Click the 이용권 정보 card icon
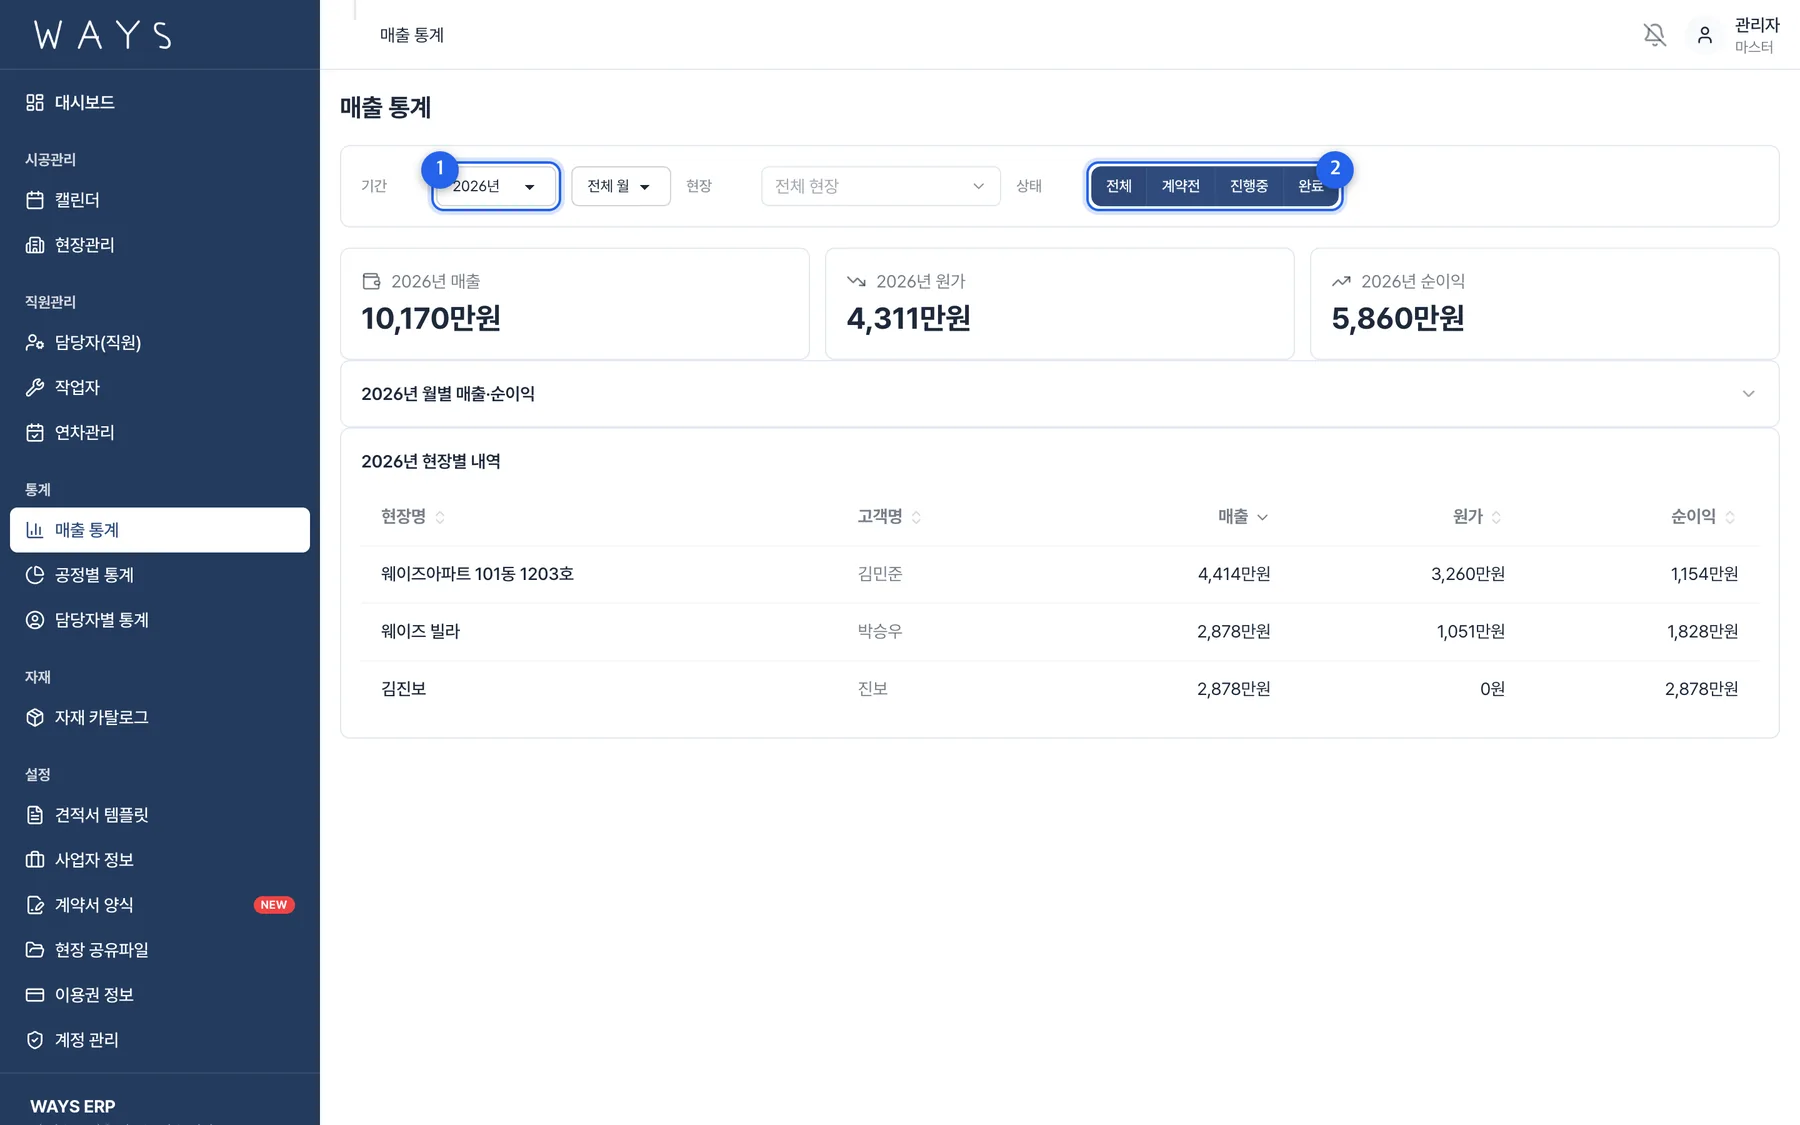The image size is (1800, 1125). click(x=35, y=995)
